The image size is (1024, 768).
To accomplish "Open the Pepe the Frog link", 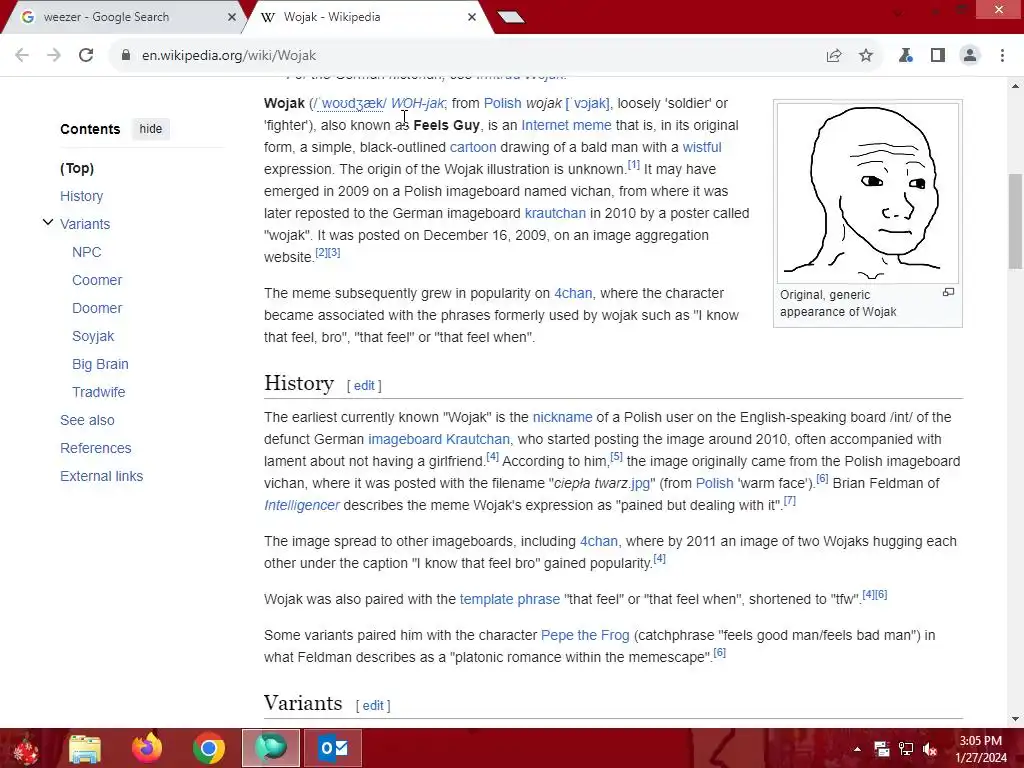I will [x=585, y=635].
